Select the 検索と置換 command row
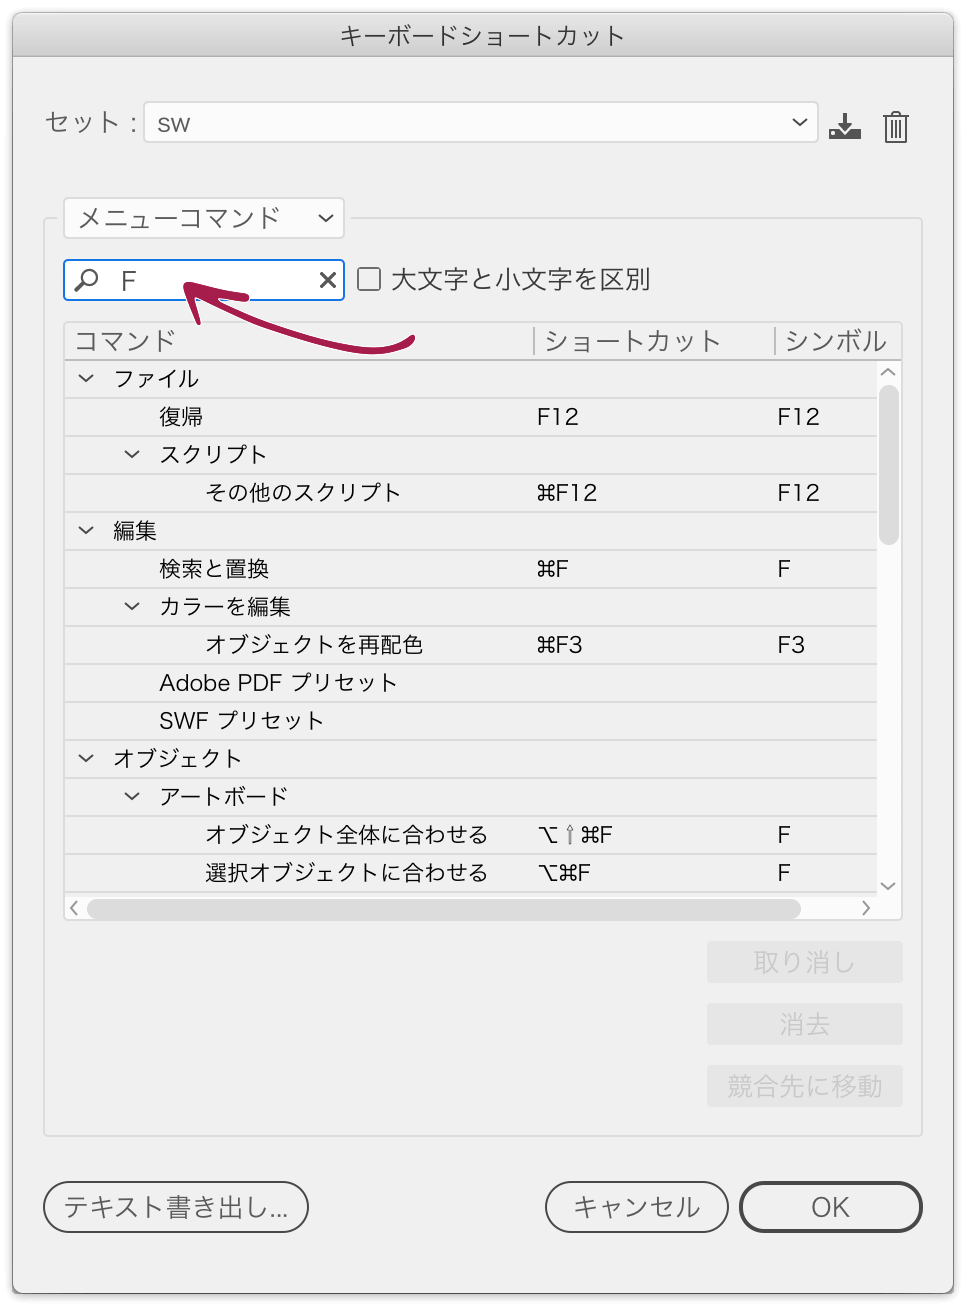 click(471, 569)
